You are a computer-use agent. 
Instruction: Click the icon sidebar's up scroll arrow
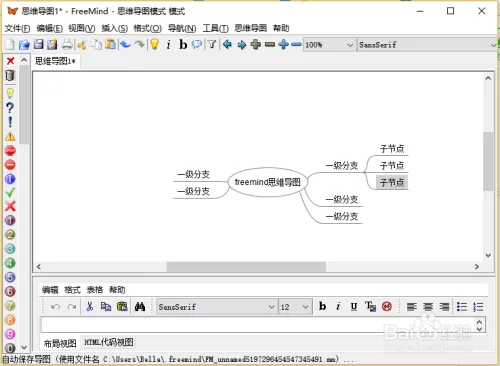[x=24, y=60]
